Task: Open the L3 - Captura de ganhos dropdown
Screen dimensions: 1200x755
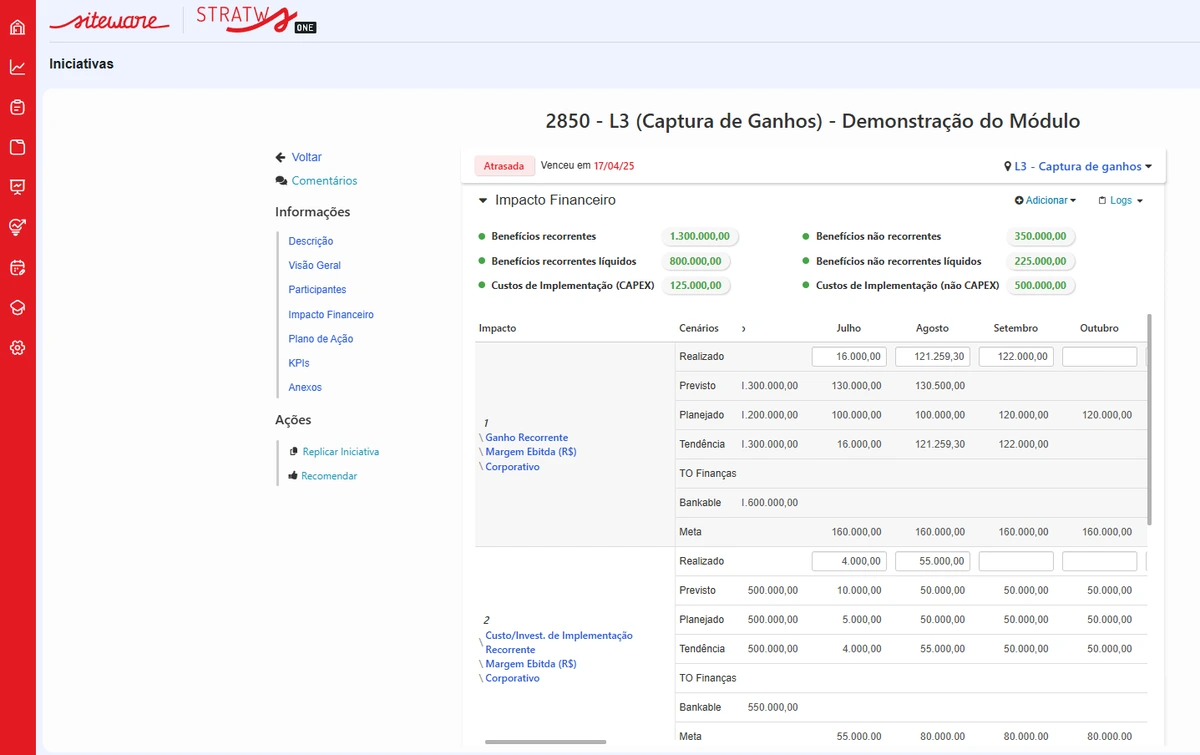Action: [x=1078, y=167]
